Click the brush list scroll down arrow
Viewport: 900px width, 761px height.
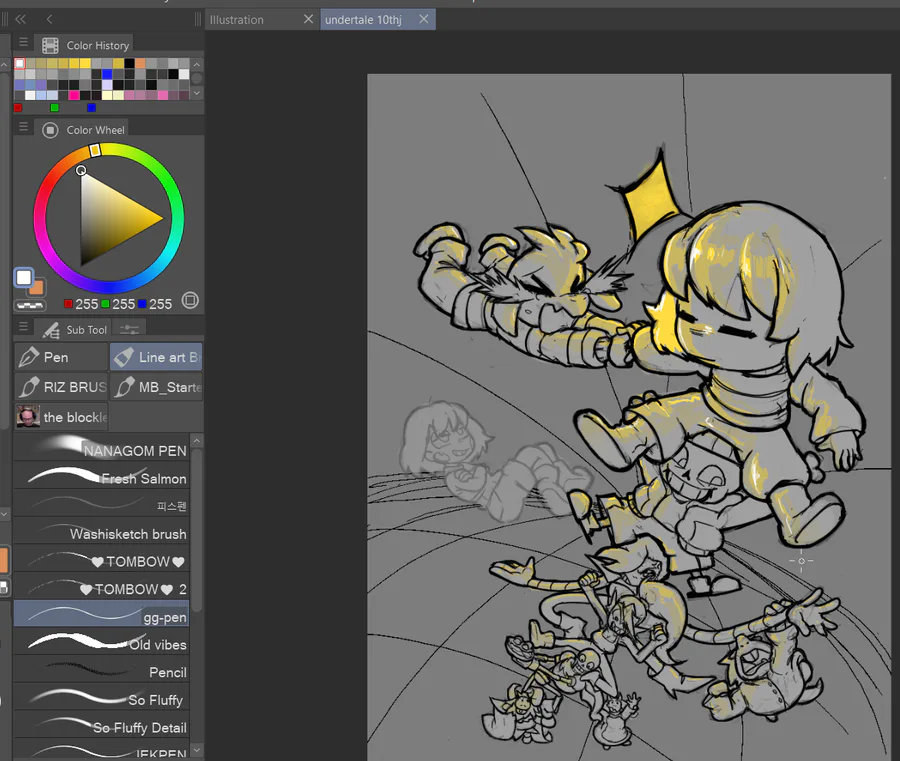coord(197,750)
